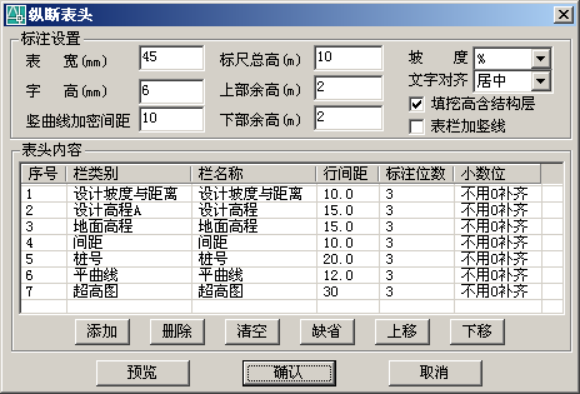This screenshot has width=580, height=394.
Task: Select the 超高图 row in list
Action: point(292,292)
